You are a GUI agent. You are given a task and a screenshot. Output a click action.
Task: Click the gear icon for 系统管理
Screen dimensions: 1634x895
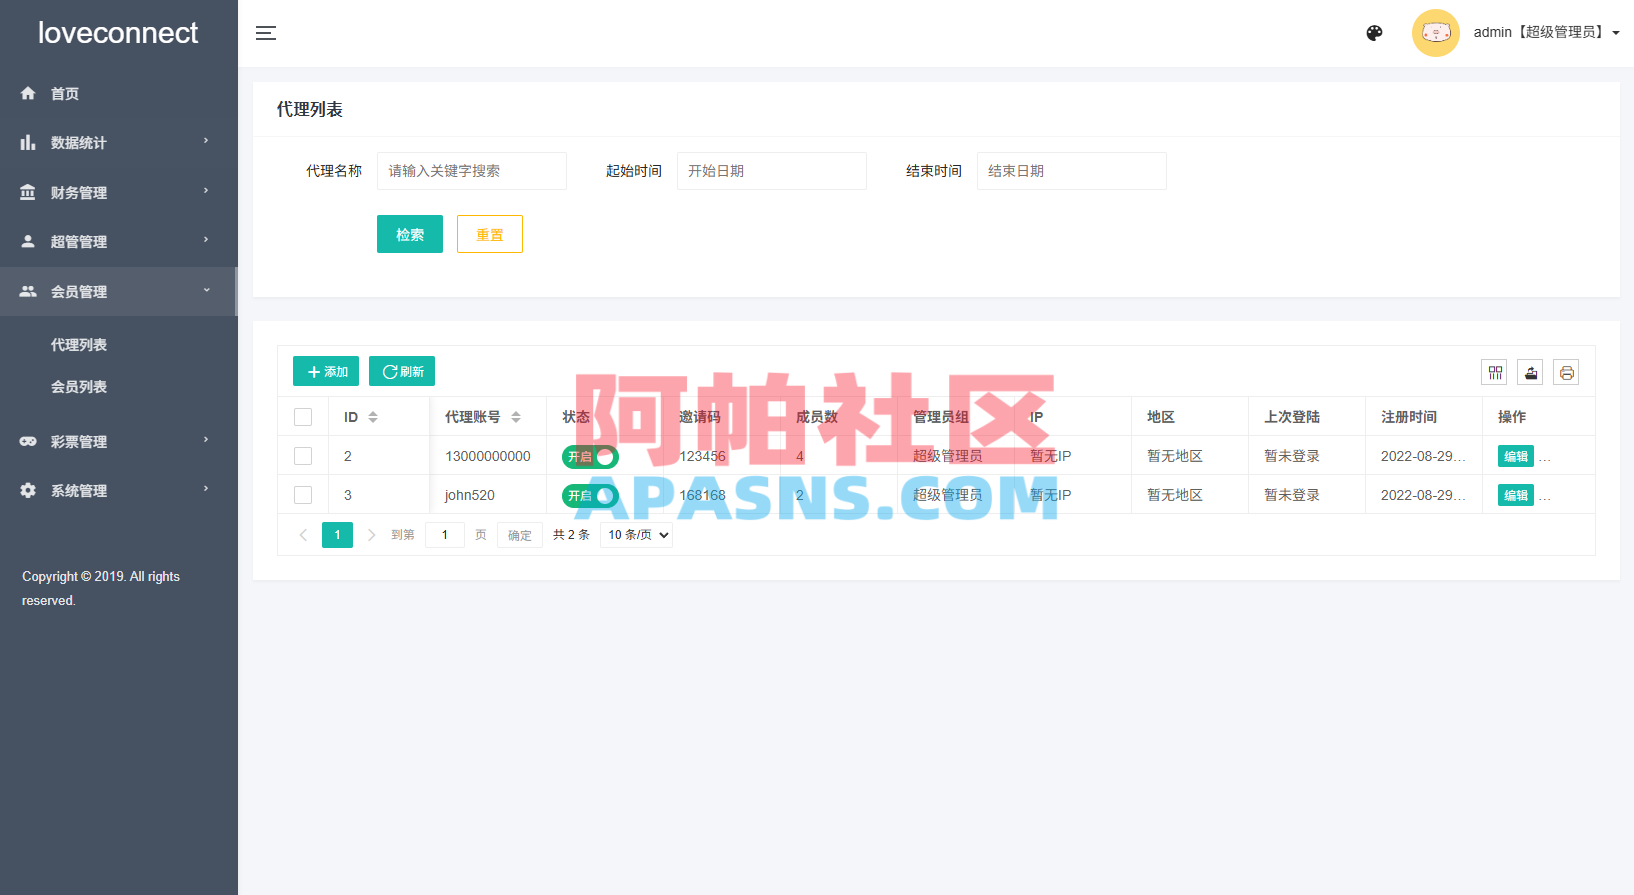coord(28,490)
